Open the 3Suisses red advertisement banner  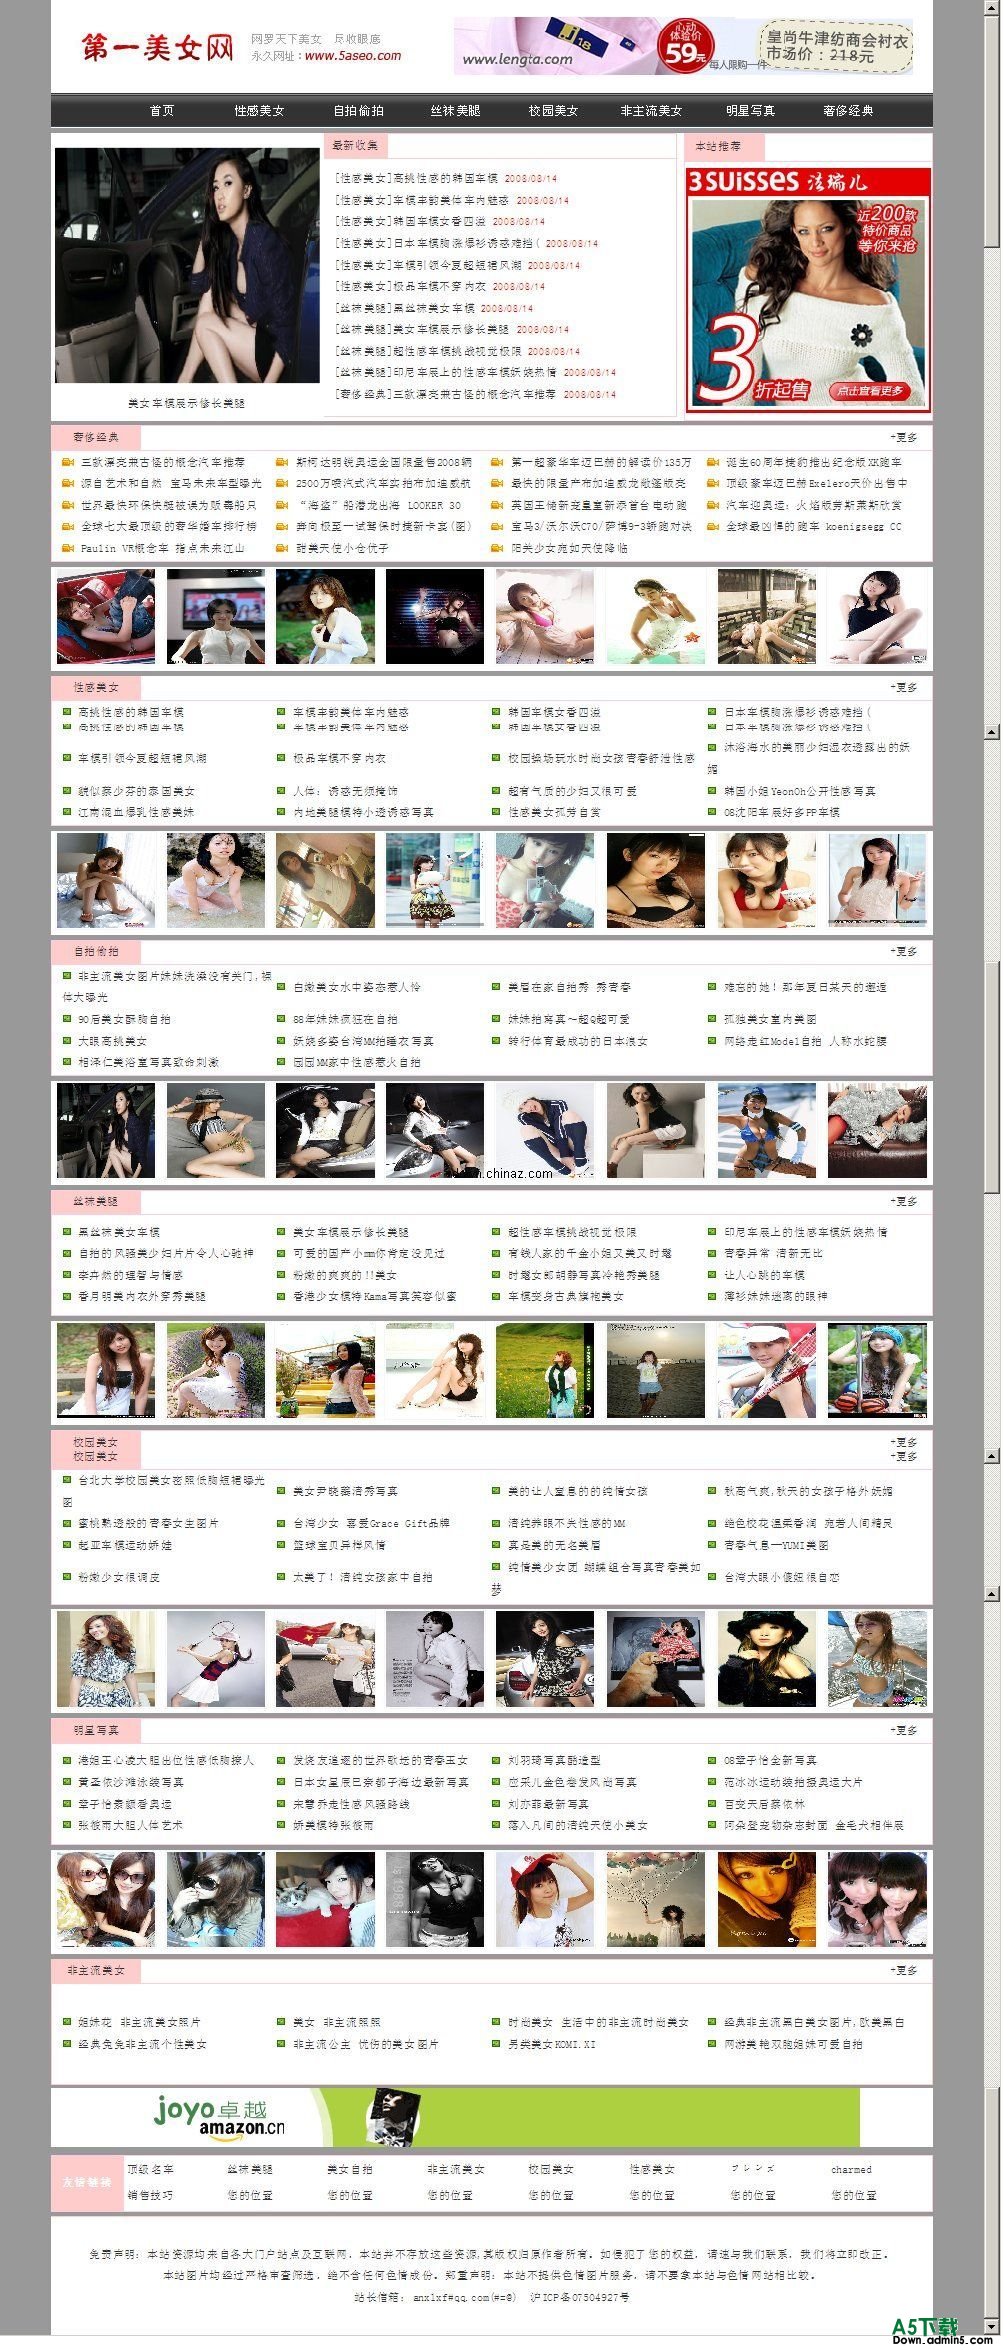[x=808, y=290]
